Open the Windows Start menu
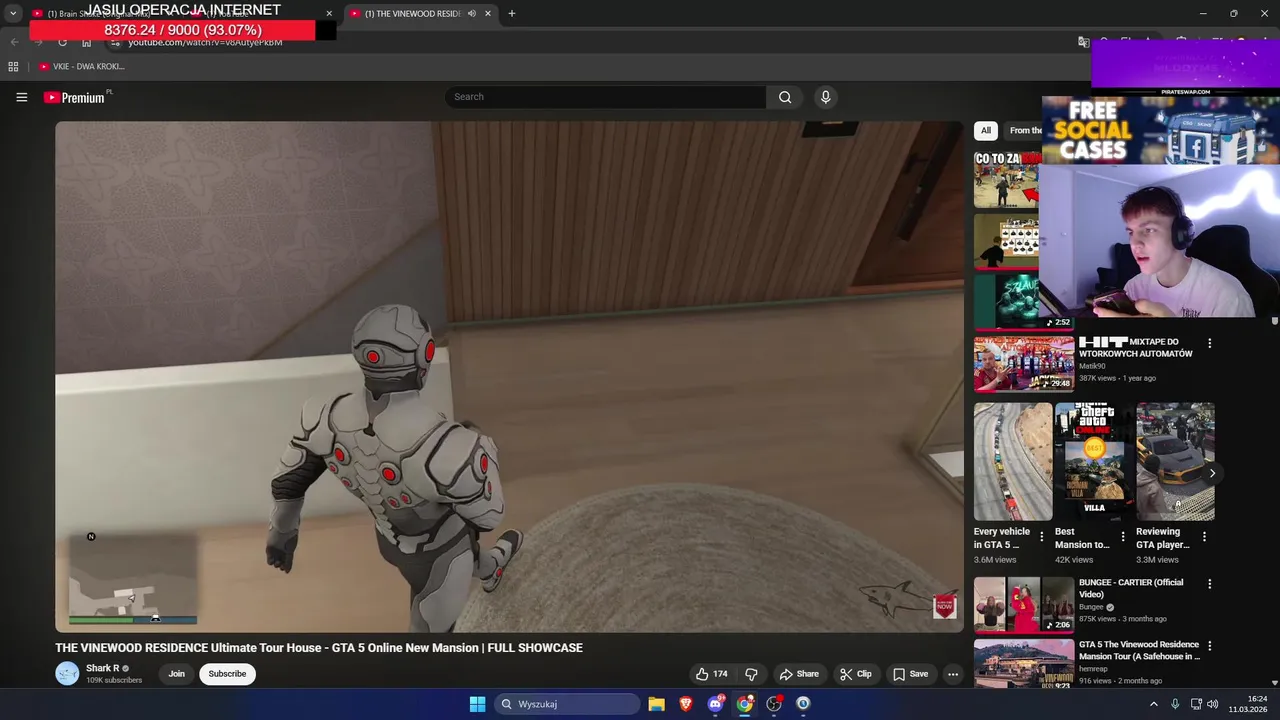The height and width of the screenshot is (720, 1280). pyautogui.click(x=477, y=704)
